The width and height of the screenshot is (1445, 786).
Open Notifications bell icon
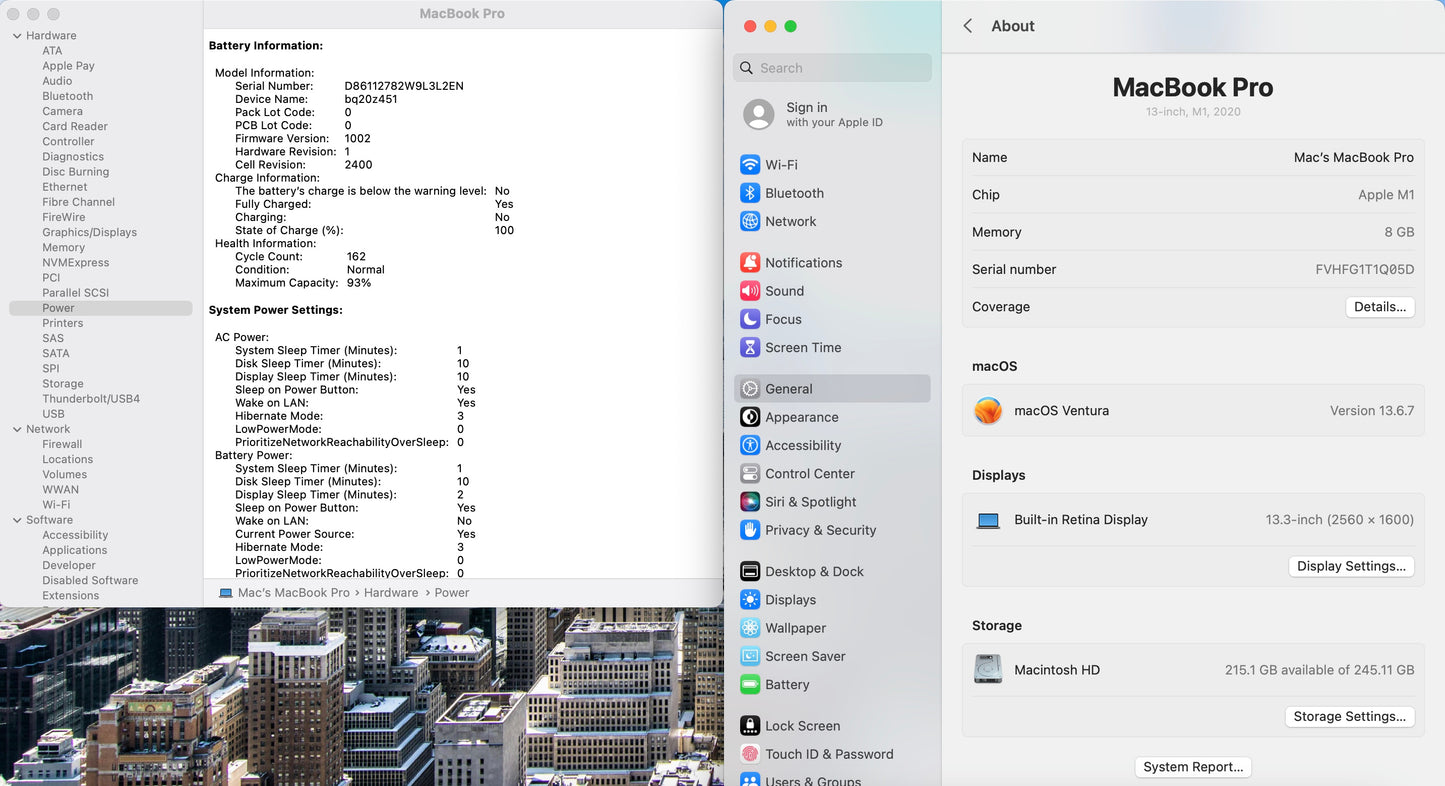click(750, 263)
